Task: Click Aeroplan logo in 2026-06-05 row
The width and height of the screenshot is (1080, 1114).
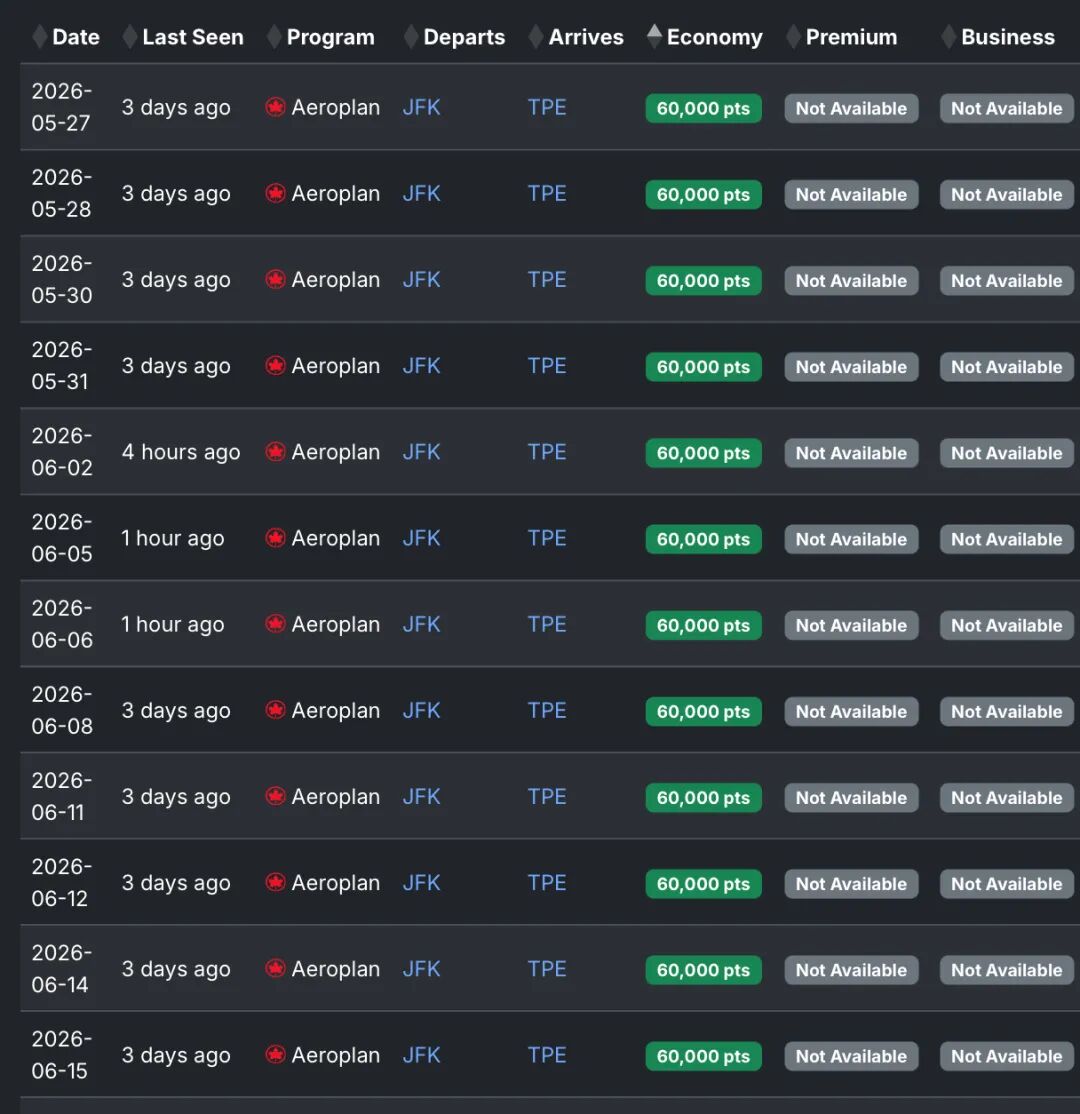Action: (x=275, y=538)
